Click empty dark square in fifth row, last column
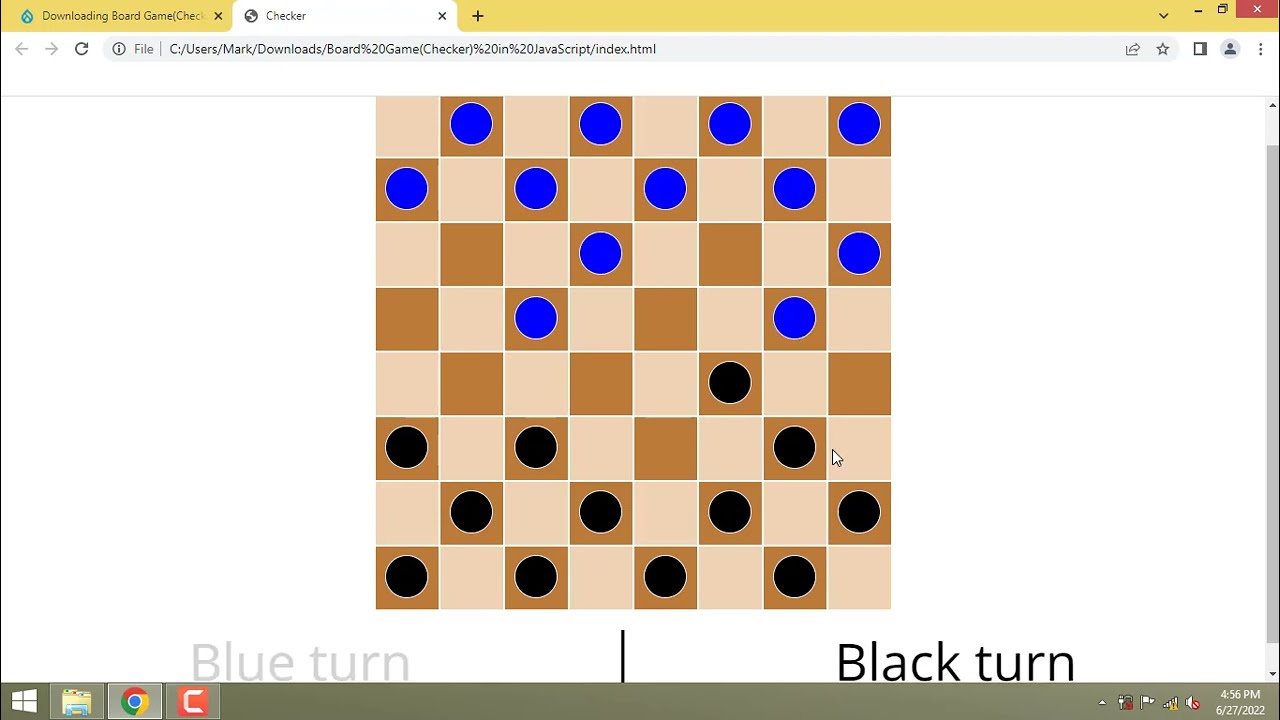The width and height of the screenshot is (1280, 720). pyautogui.click(x=859, y=383)
